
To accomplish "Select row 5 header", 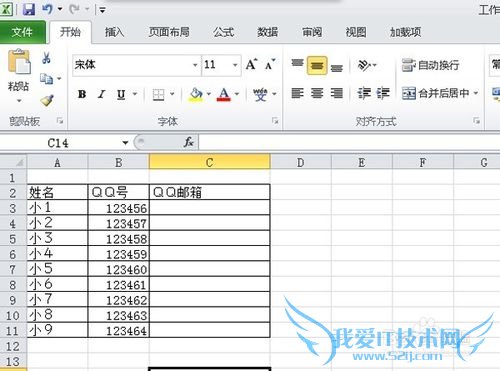I will (13, 239).
